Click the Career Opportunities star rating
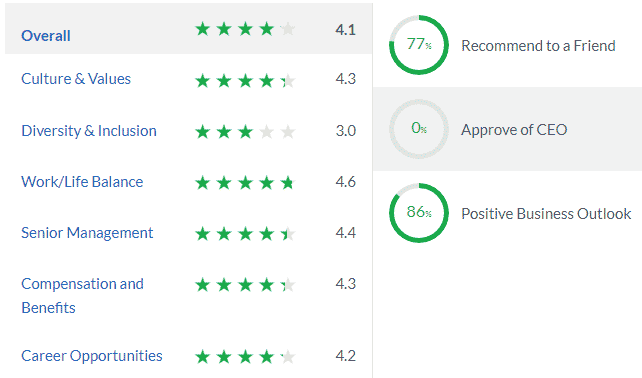Viewport: 642px width, 378px height. coord(245,357)
